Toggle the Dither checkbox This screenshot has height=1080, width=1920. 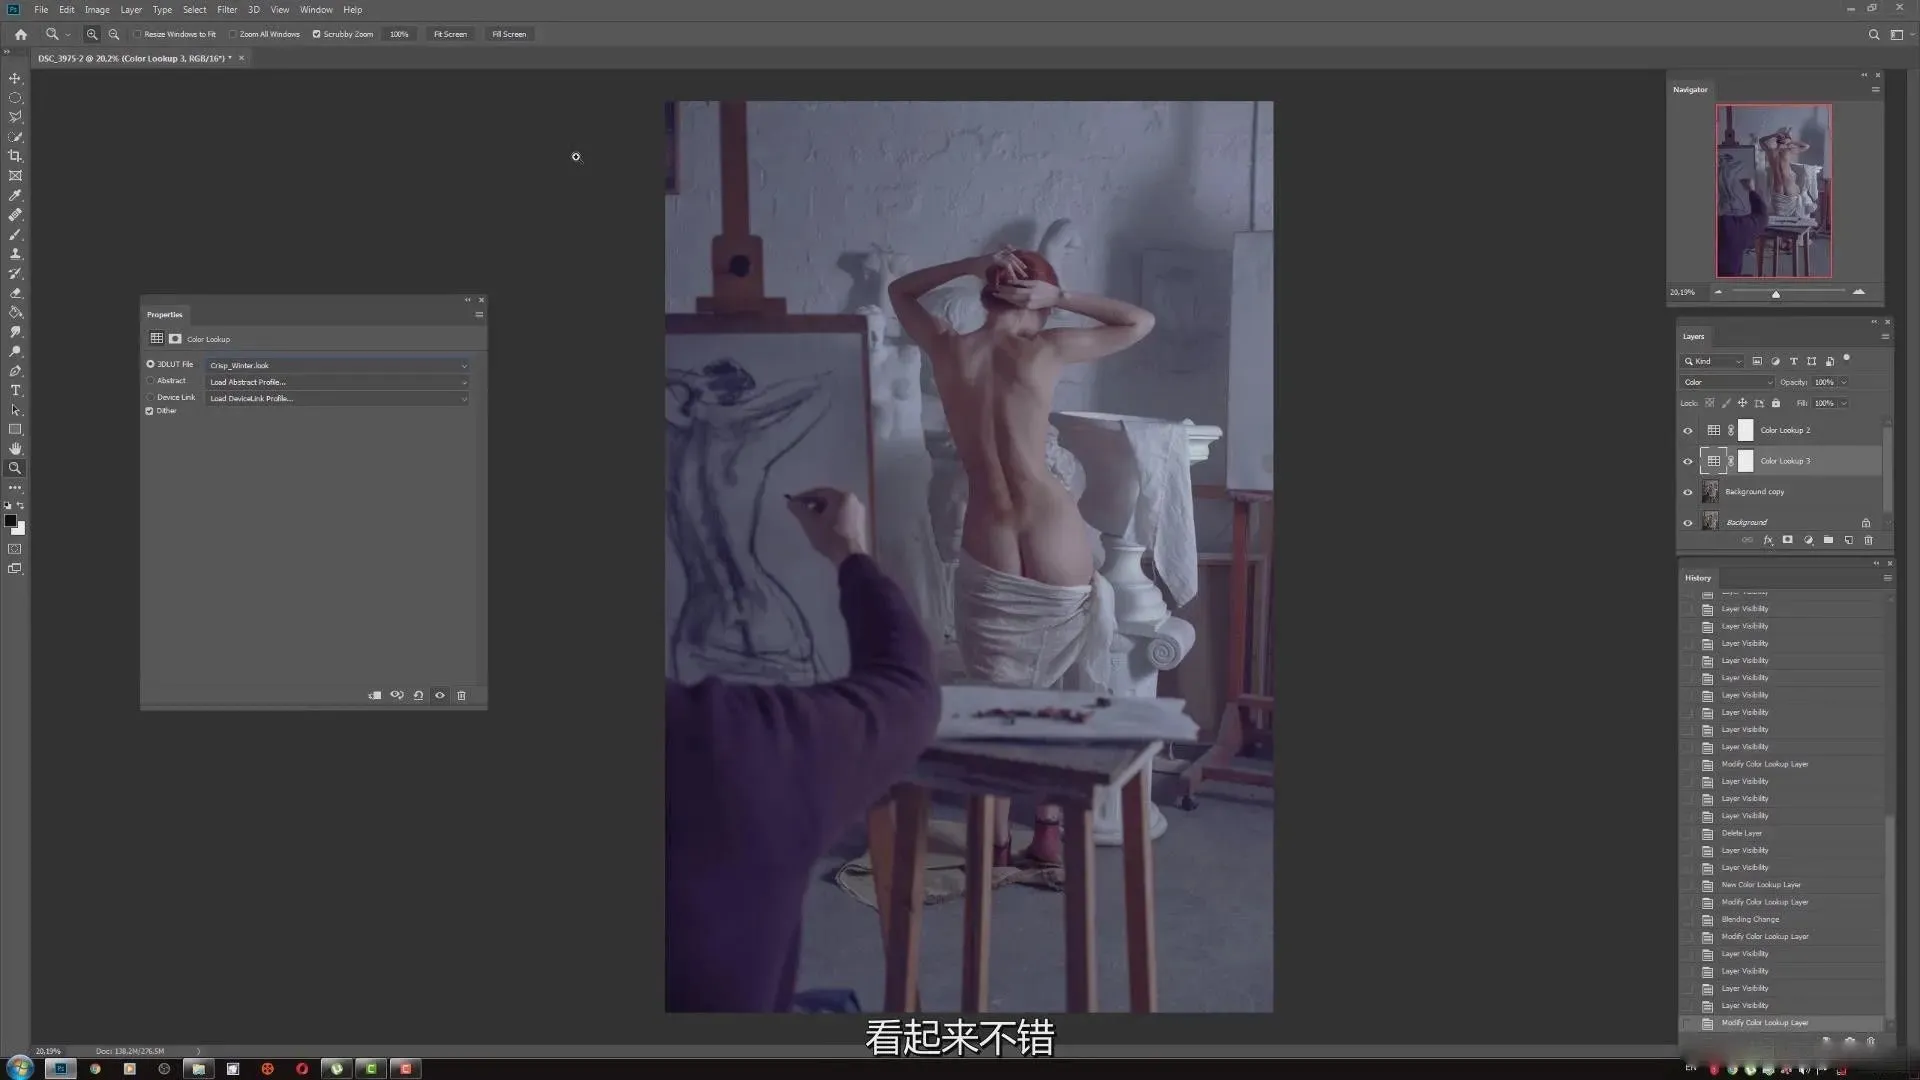(x=150, y=411)
